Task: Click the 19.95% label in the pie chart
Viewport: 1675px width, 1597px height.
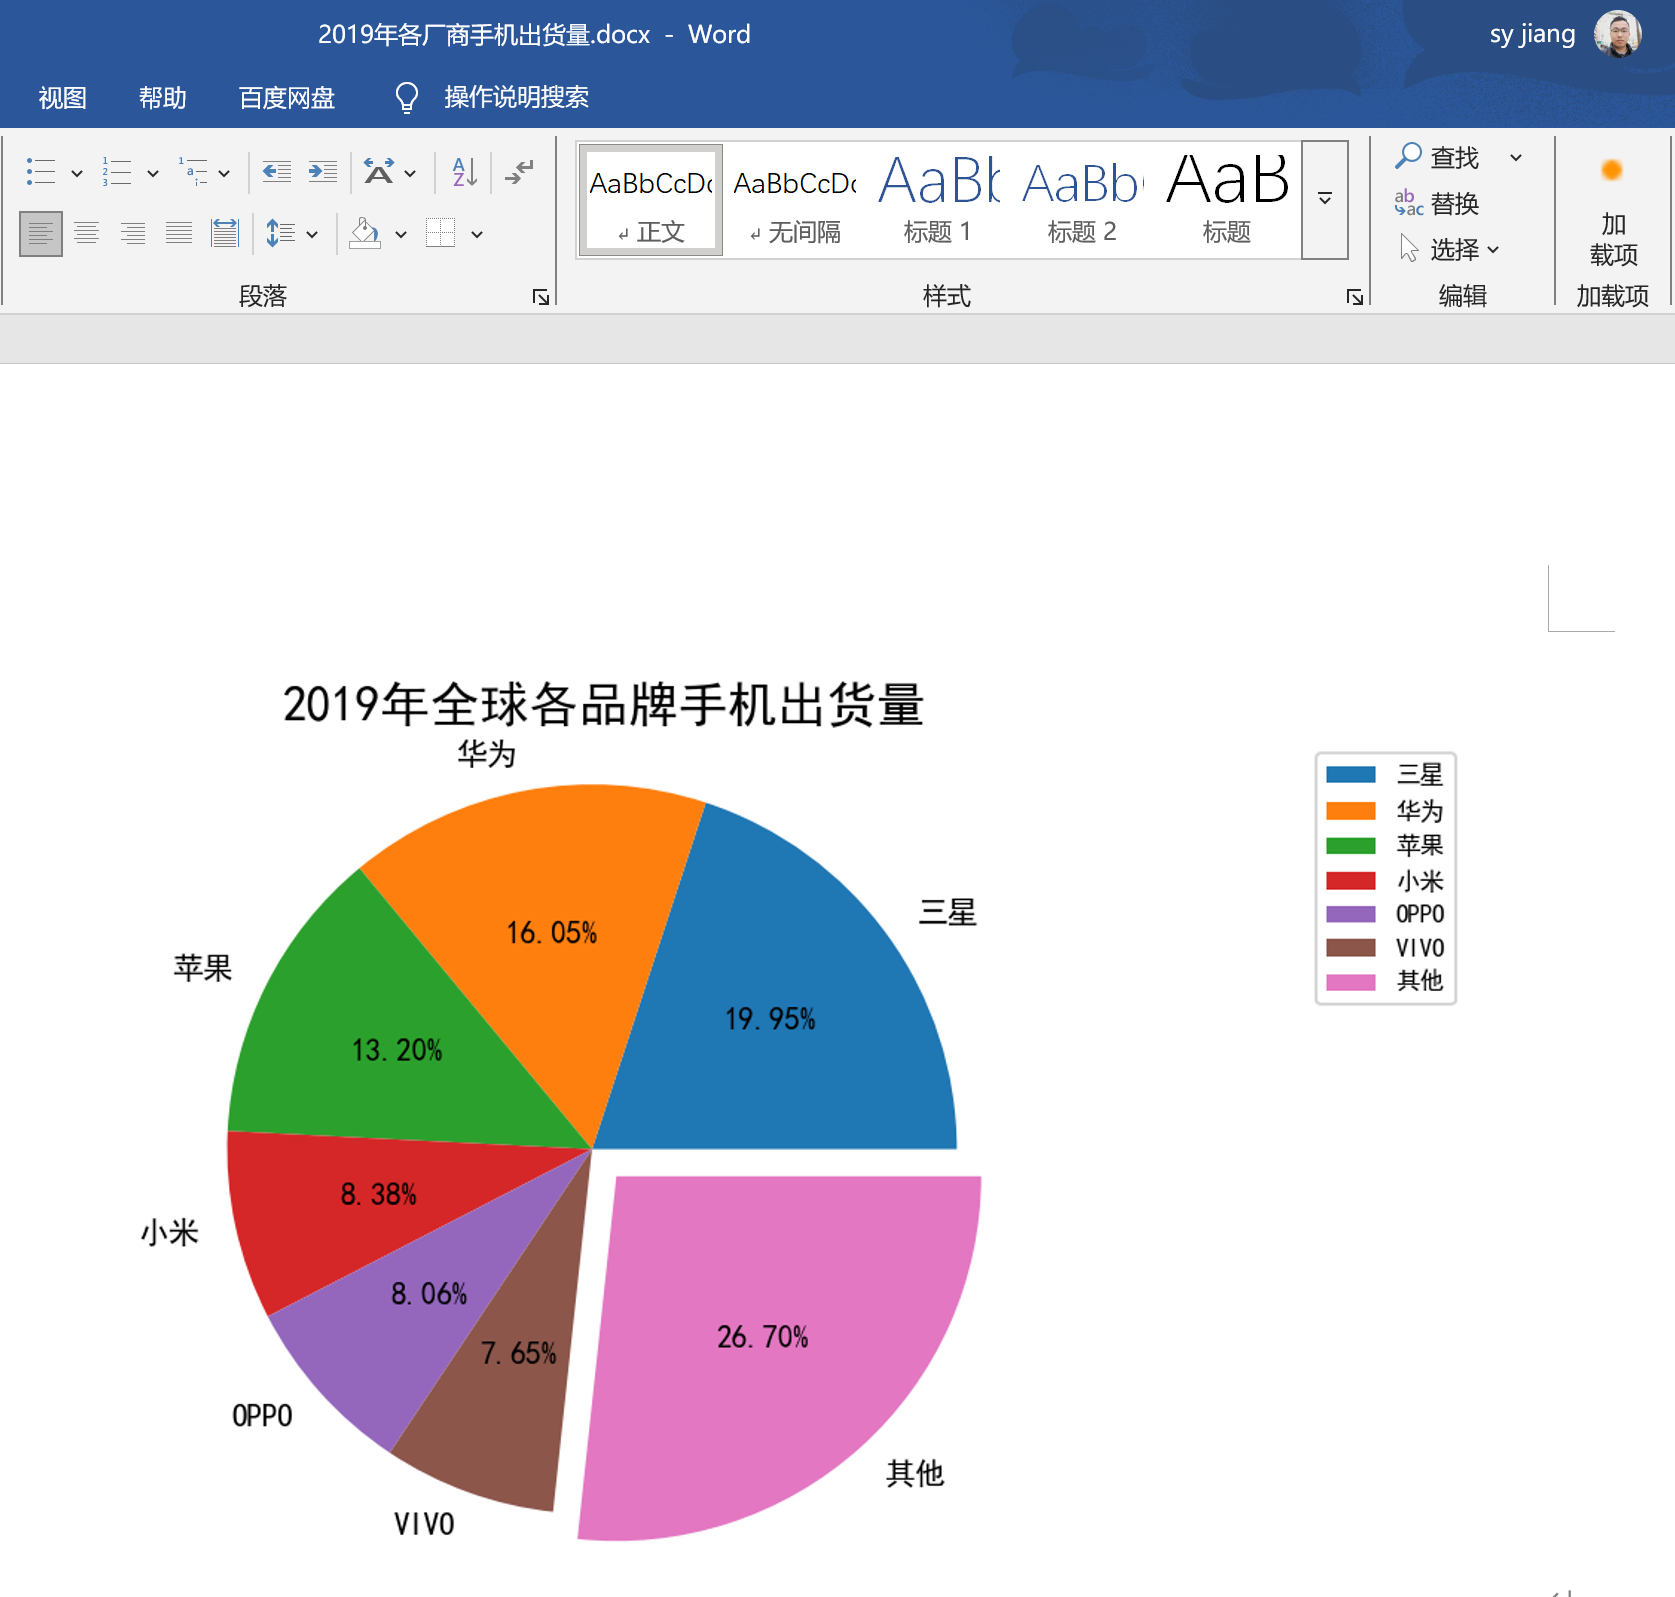Action: coord(770,1019)
